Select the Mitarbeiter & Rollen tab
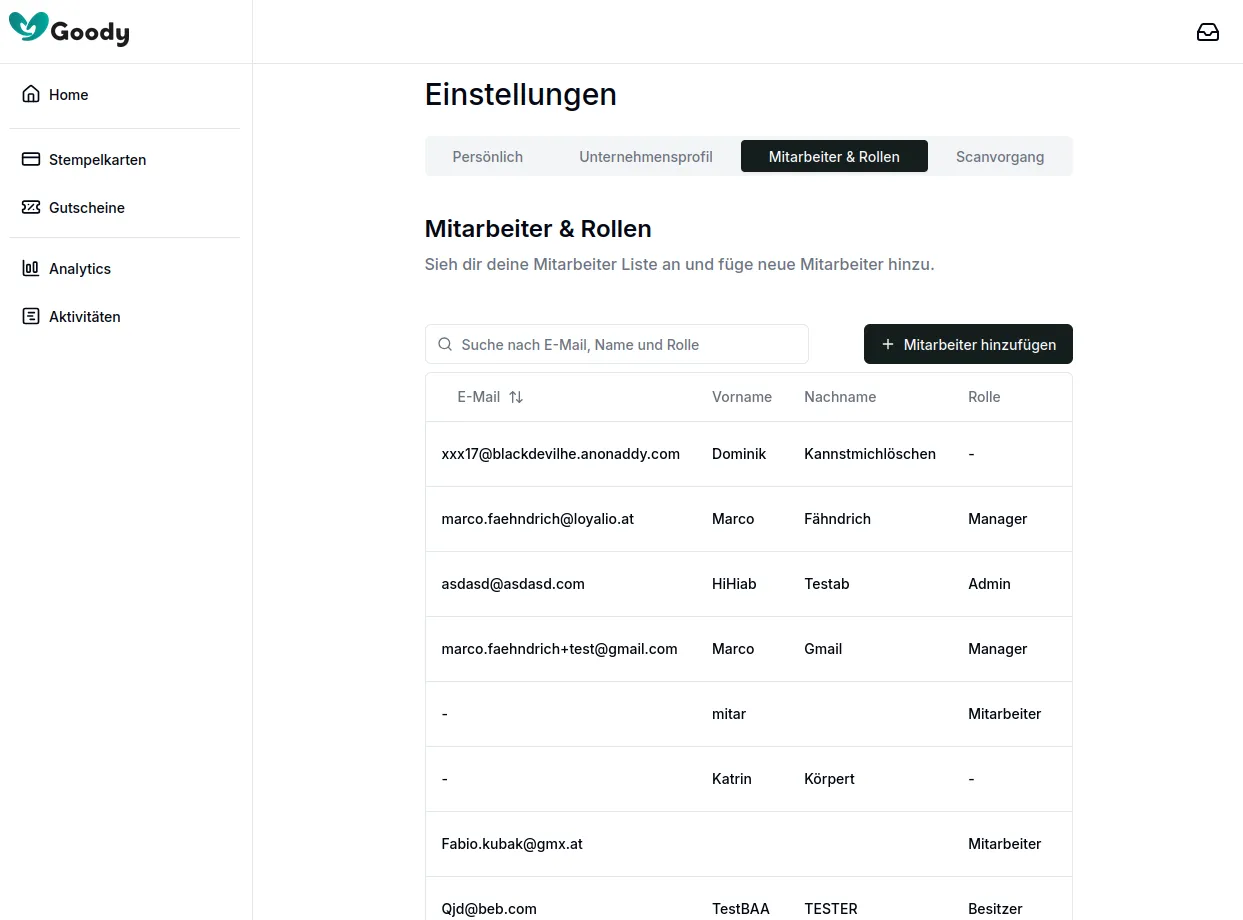This screenshot has height=920, width=1243. [x=834, y=156]
